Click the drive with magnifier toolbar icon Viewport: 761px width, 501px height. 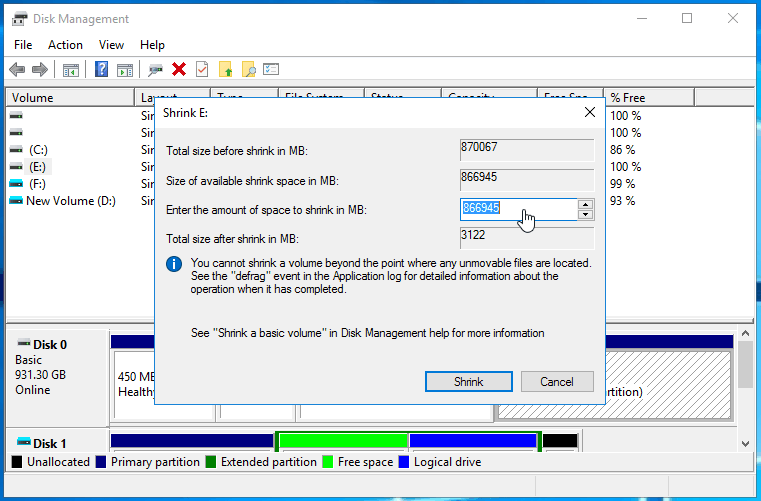155,70
